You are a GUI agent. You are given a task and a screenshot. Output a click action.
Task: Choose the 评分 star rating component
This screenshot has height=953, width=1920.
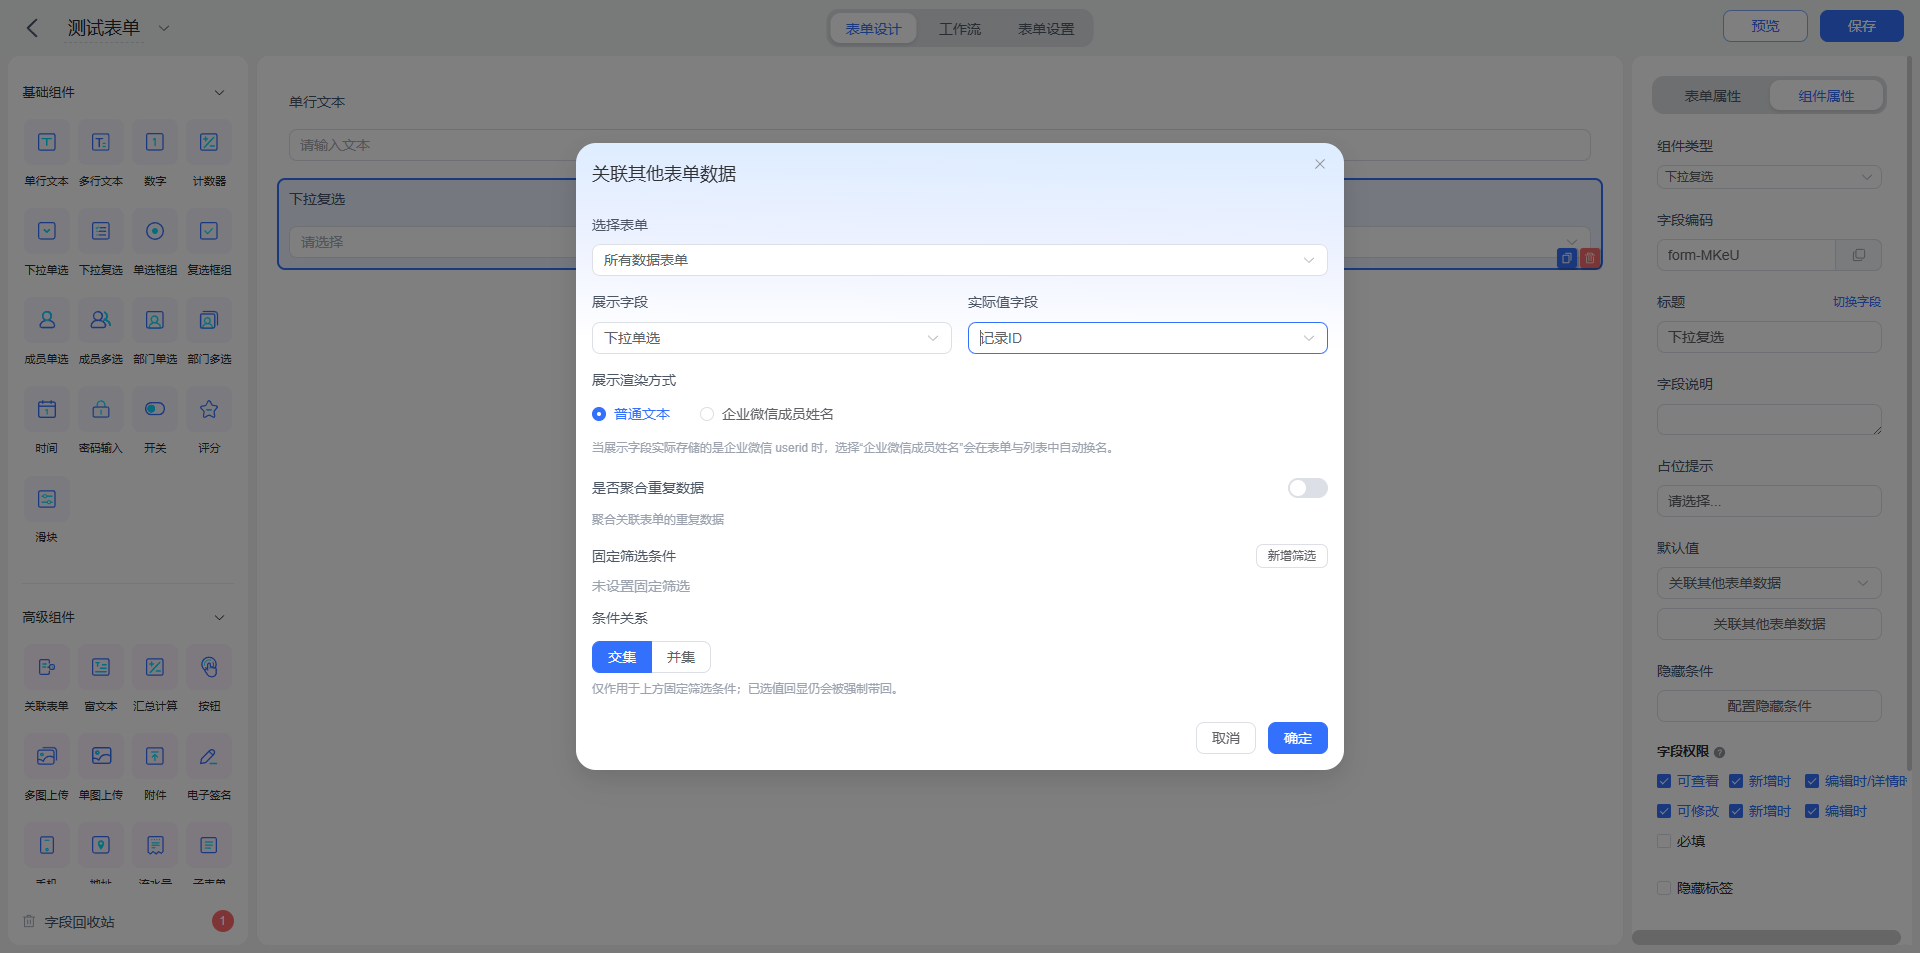pos(209,409)
